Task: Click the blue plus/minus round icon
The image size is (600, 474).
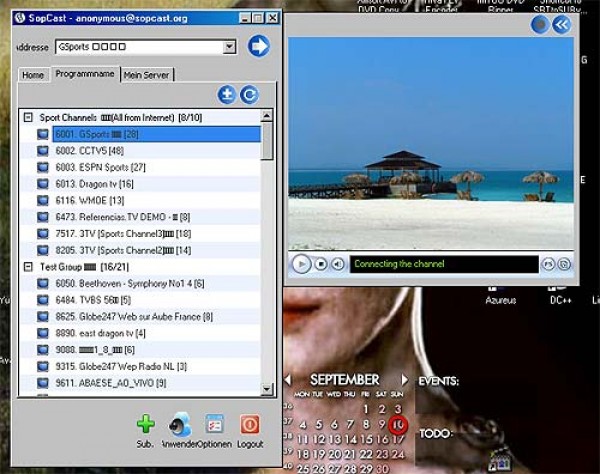Action: coord(227,95)
